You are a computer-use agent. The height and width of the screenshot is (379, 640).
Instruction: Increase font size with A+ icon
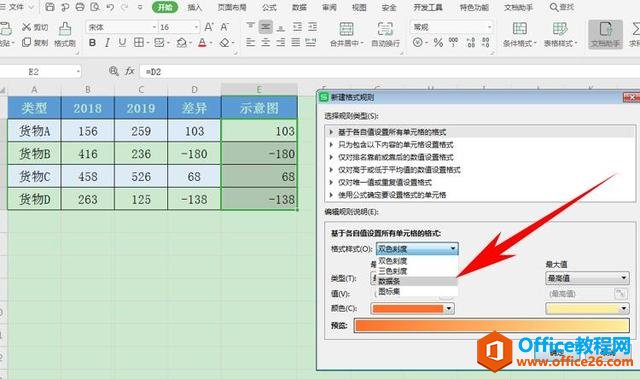[209, 27]
